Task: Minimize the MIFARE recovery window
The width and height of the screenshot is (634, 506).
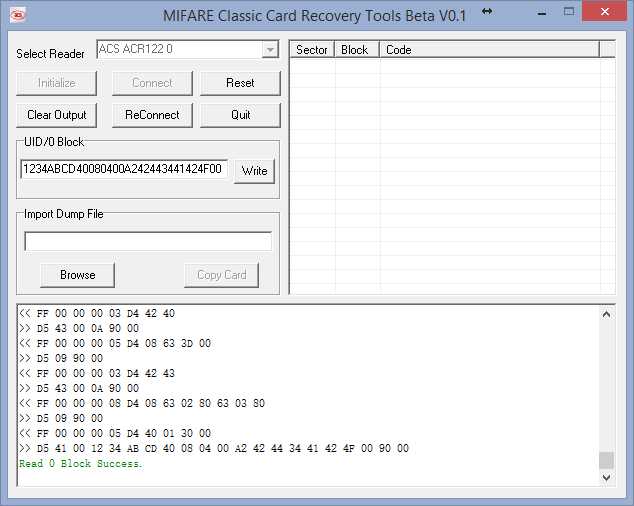Action: 542,13
